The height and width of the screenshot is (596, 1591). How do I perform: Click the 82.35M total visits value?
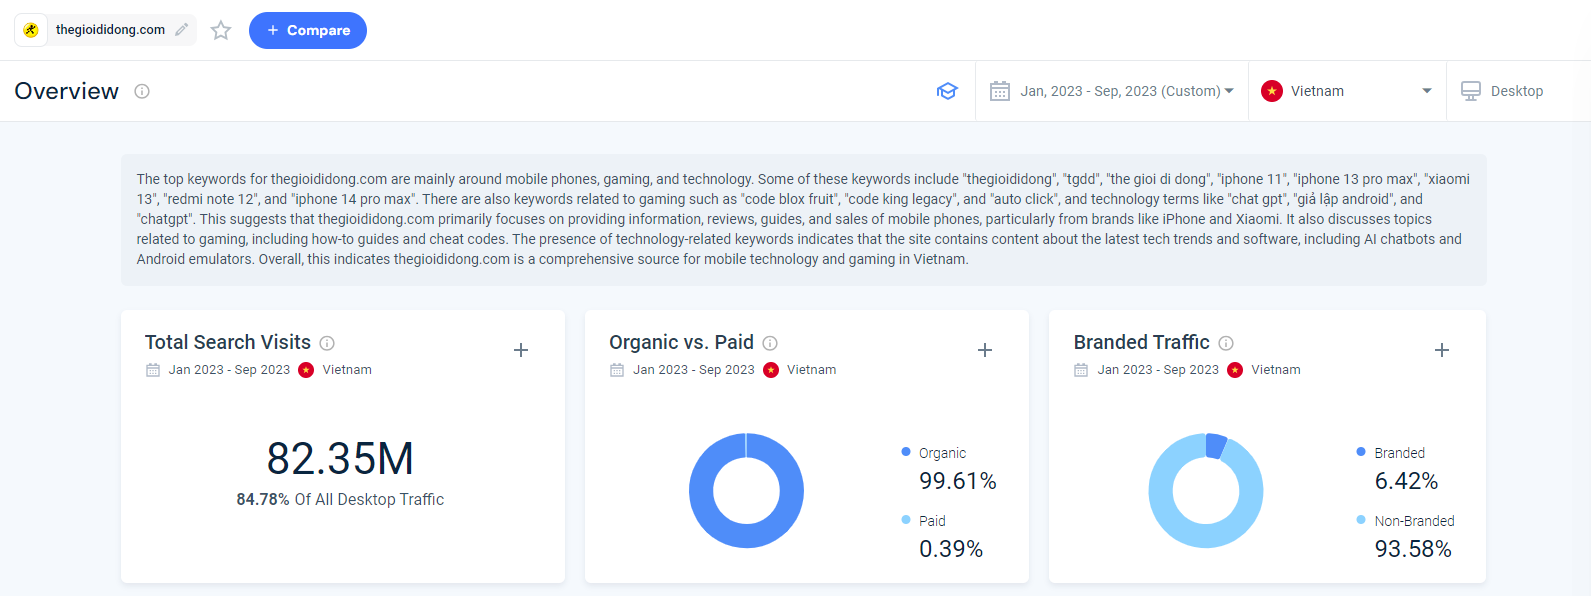click(340, 459)
